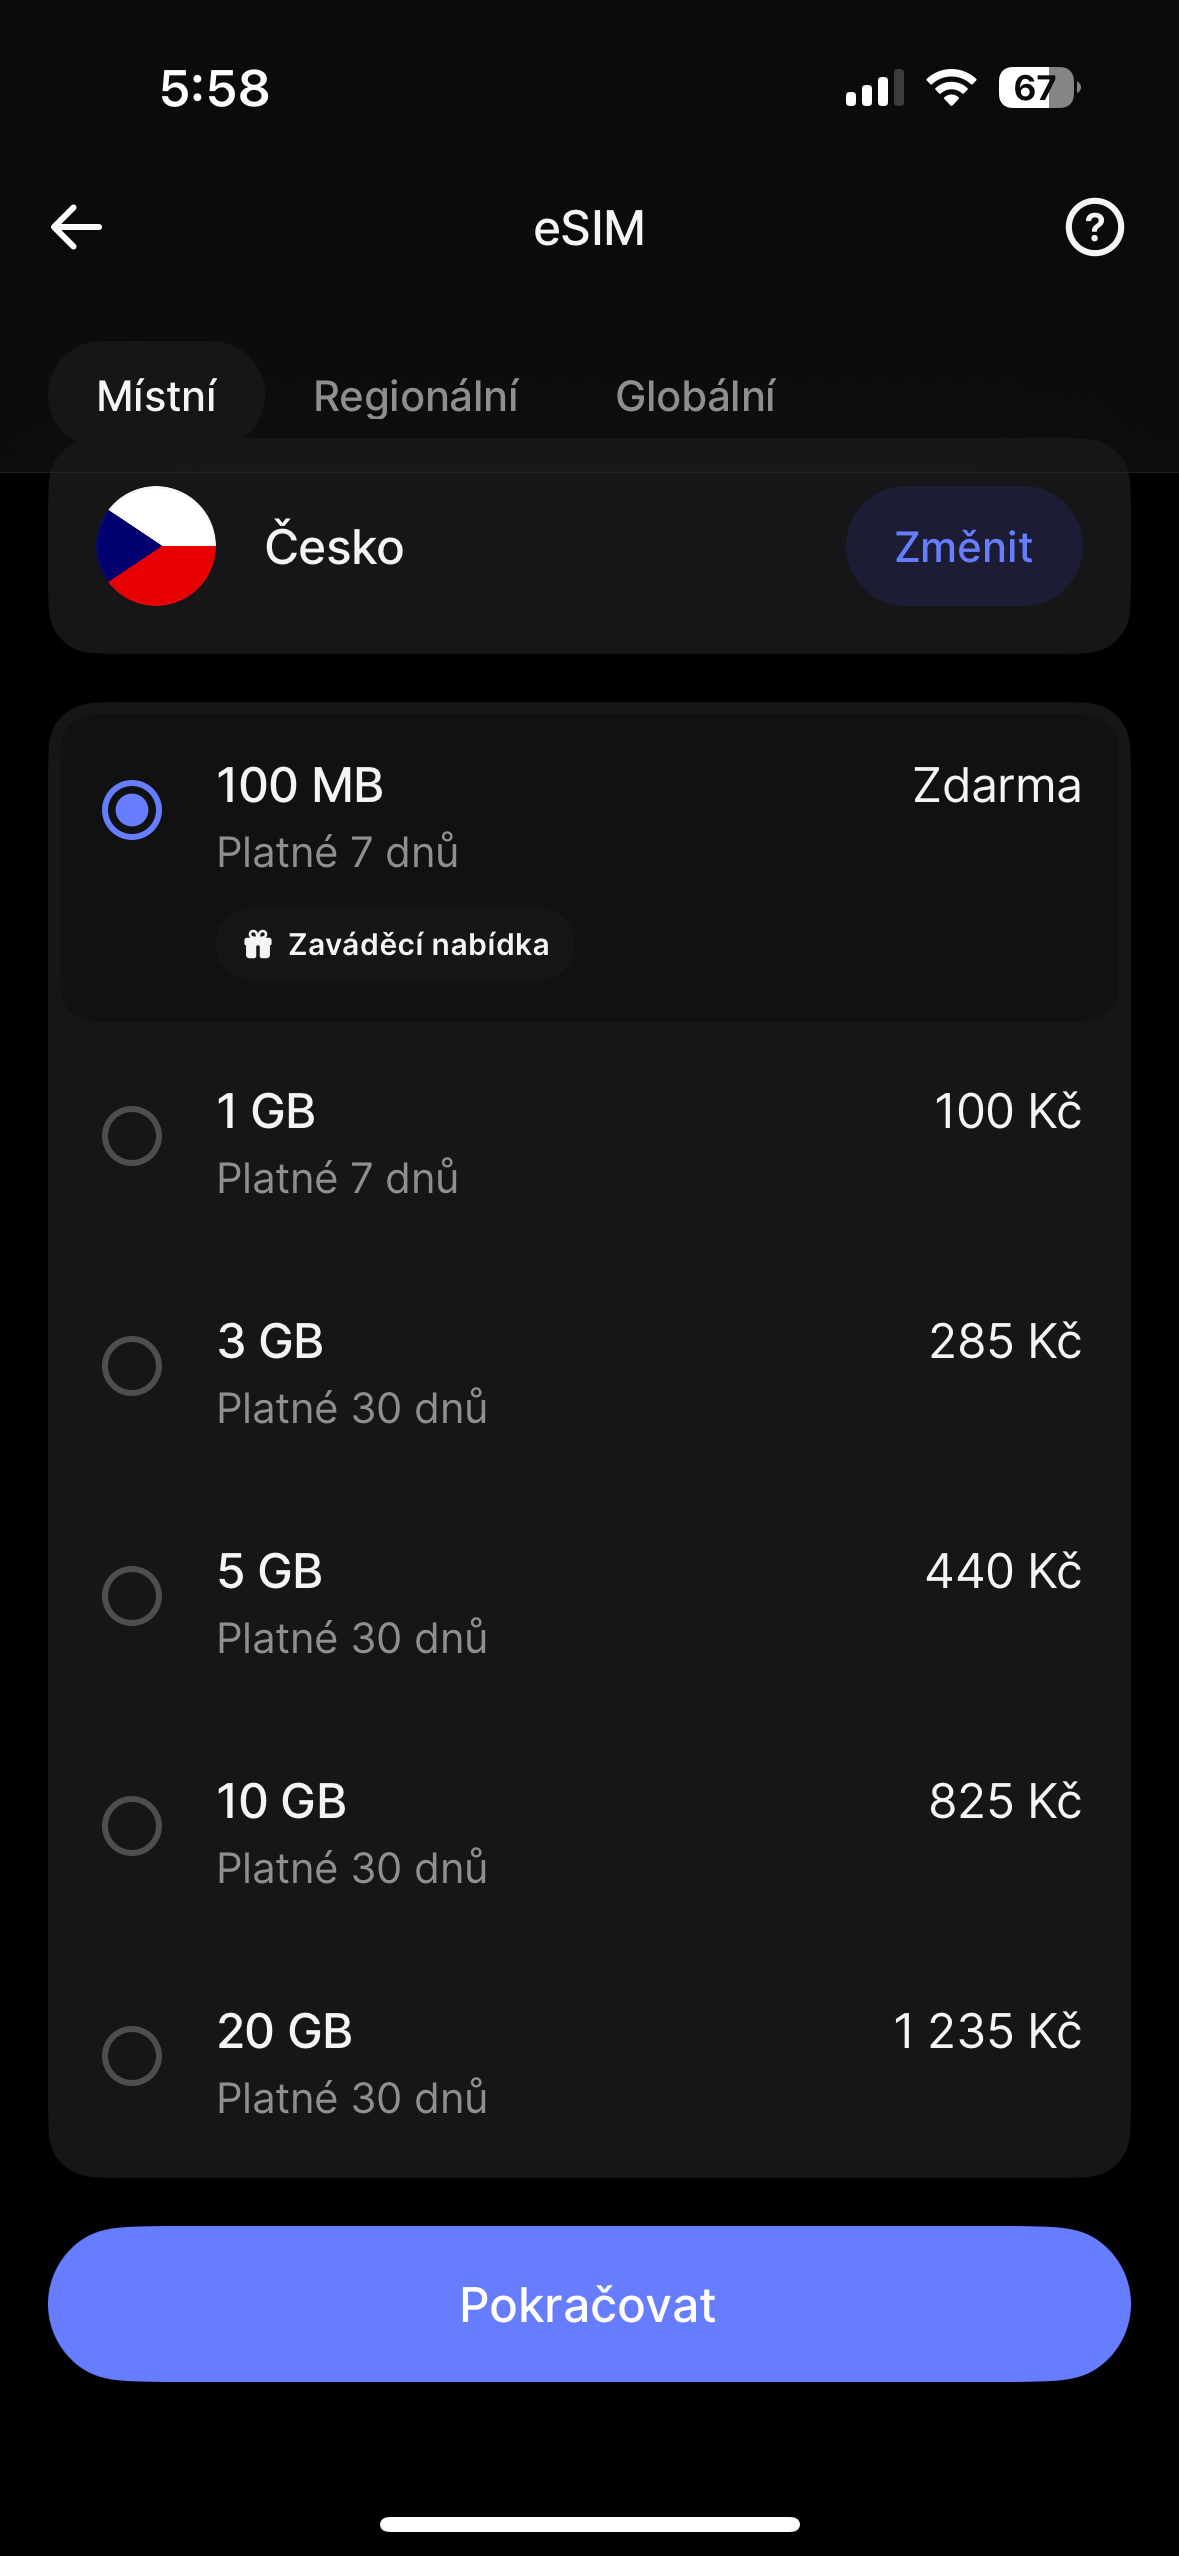Tap the 1 235 Kč price label

[x=987, y=2031]
